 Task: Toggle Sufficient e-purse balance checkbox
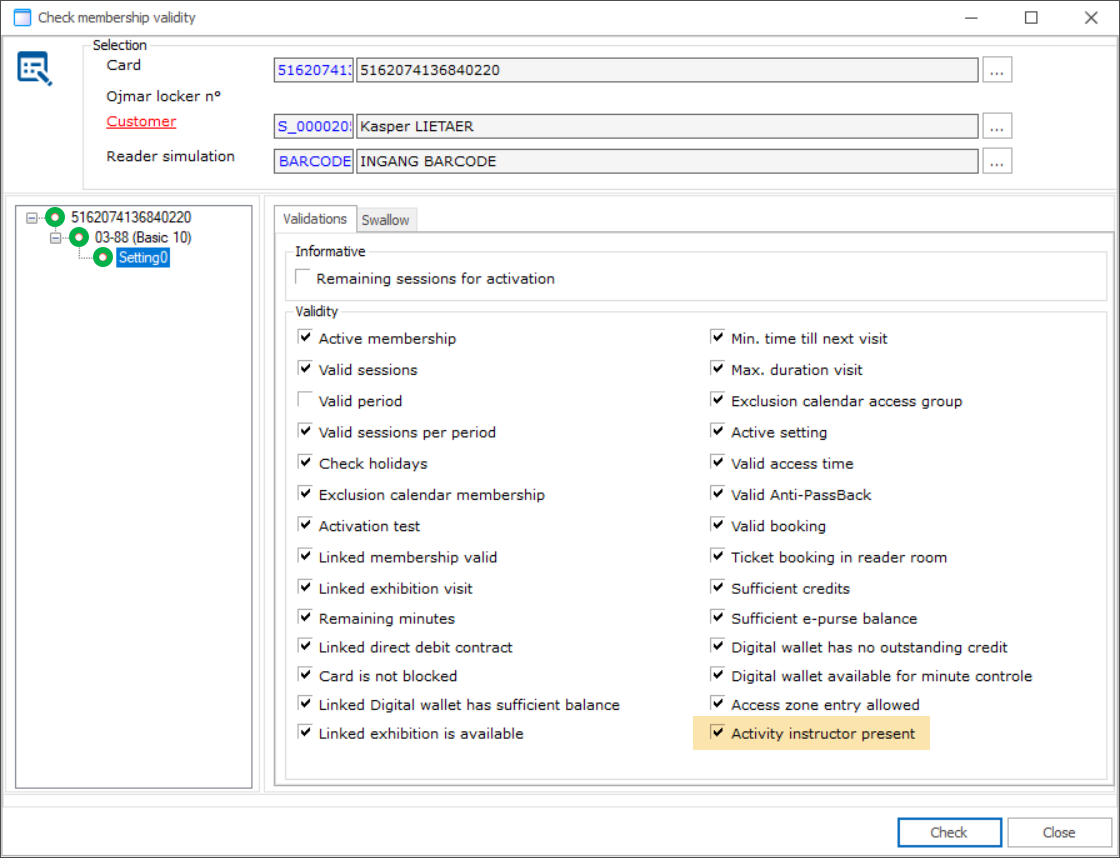(x=718, y=617)
